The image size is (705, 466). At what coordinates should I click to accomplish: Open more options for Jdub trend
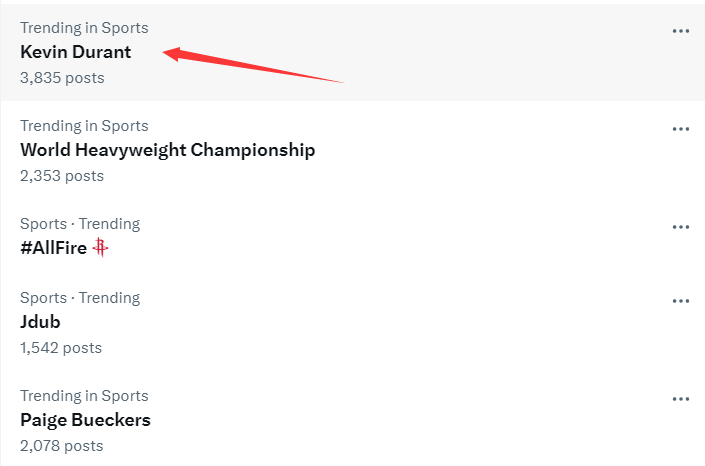(681, 301)
